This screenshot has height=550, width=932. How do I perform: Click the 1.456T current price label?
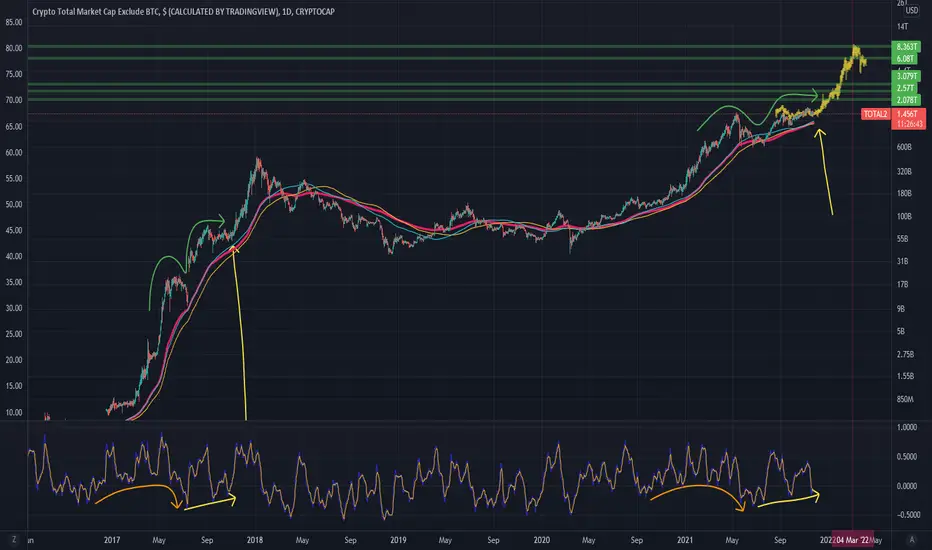point(908,114)
